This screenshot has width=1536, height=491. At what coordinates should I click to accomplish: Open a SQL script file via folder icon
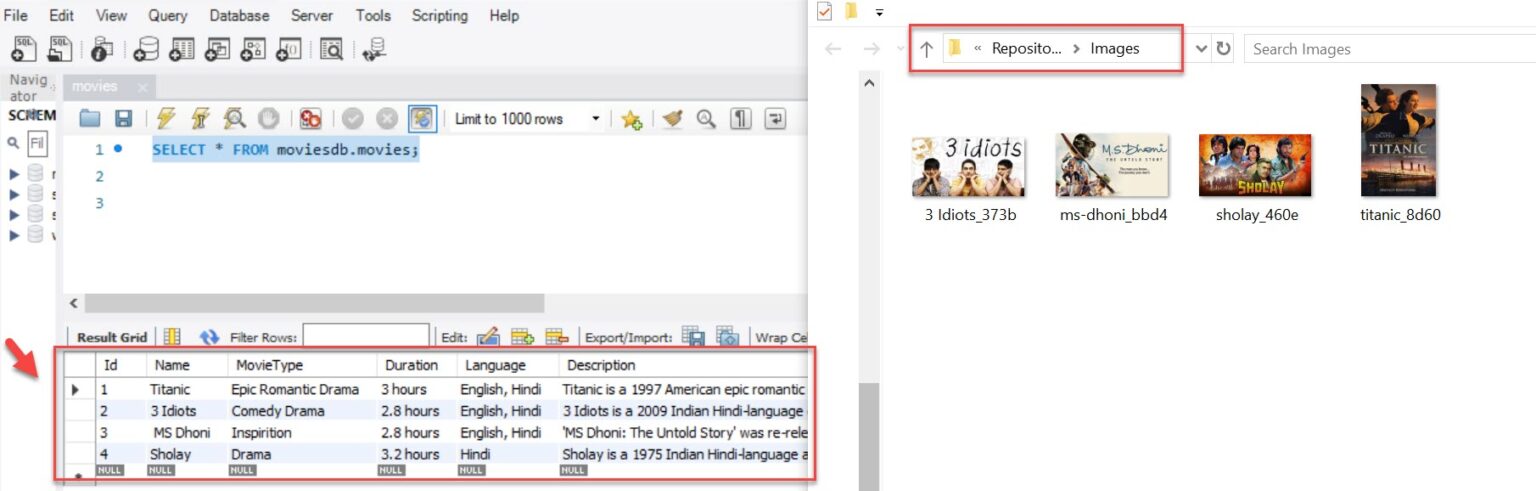90,119
